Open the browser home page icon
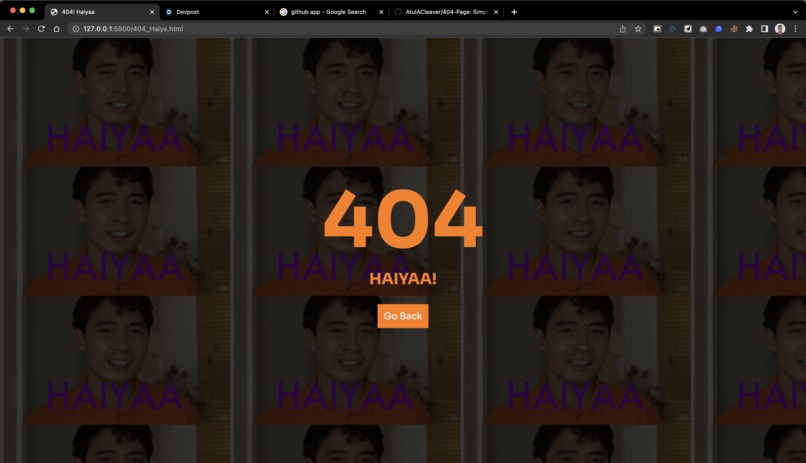806x463 pixels. 57,29
